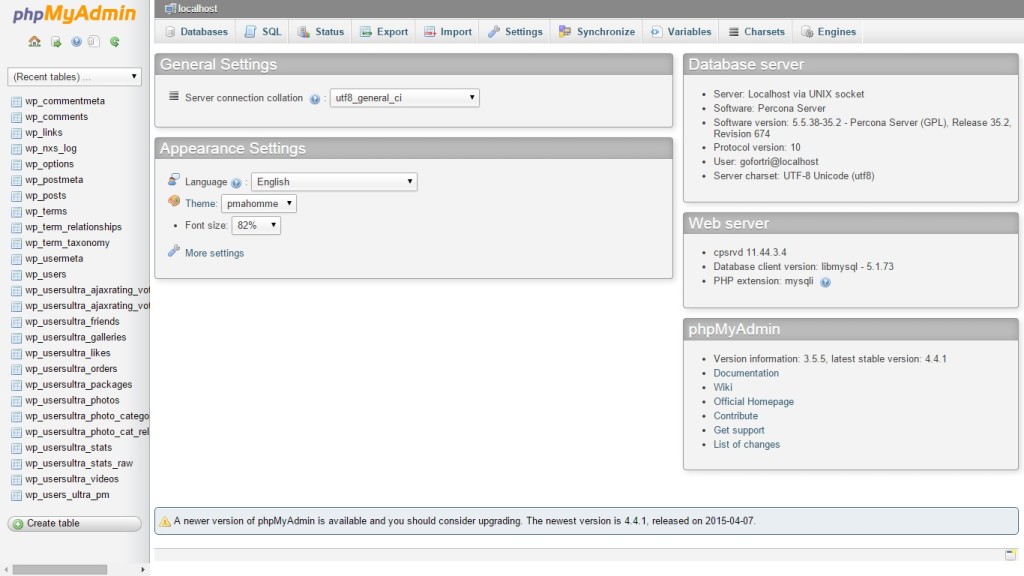Viewport: 1024px width, 576px height.
Task: Click the upgrade notice mentioning version 4.4.1
Action: point(586,521)
